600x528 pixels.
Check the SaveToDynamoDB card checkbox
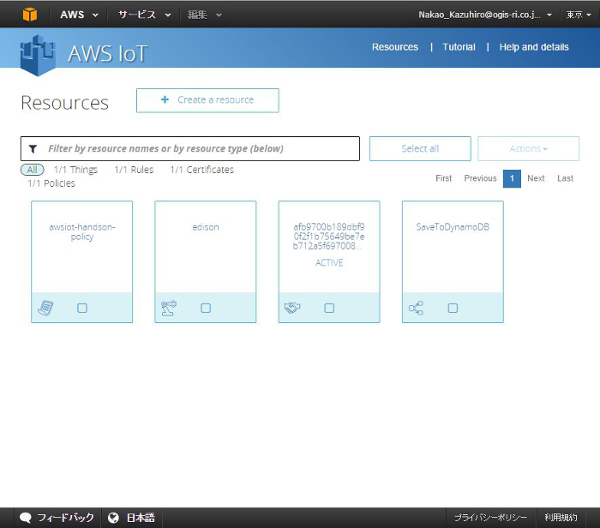pos(453,308)
